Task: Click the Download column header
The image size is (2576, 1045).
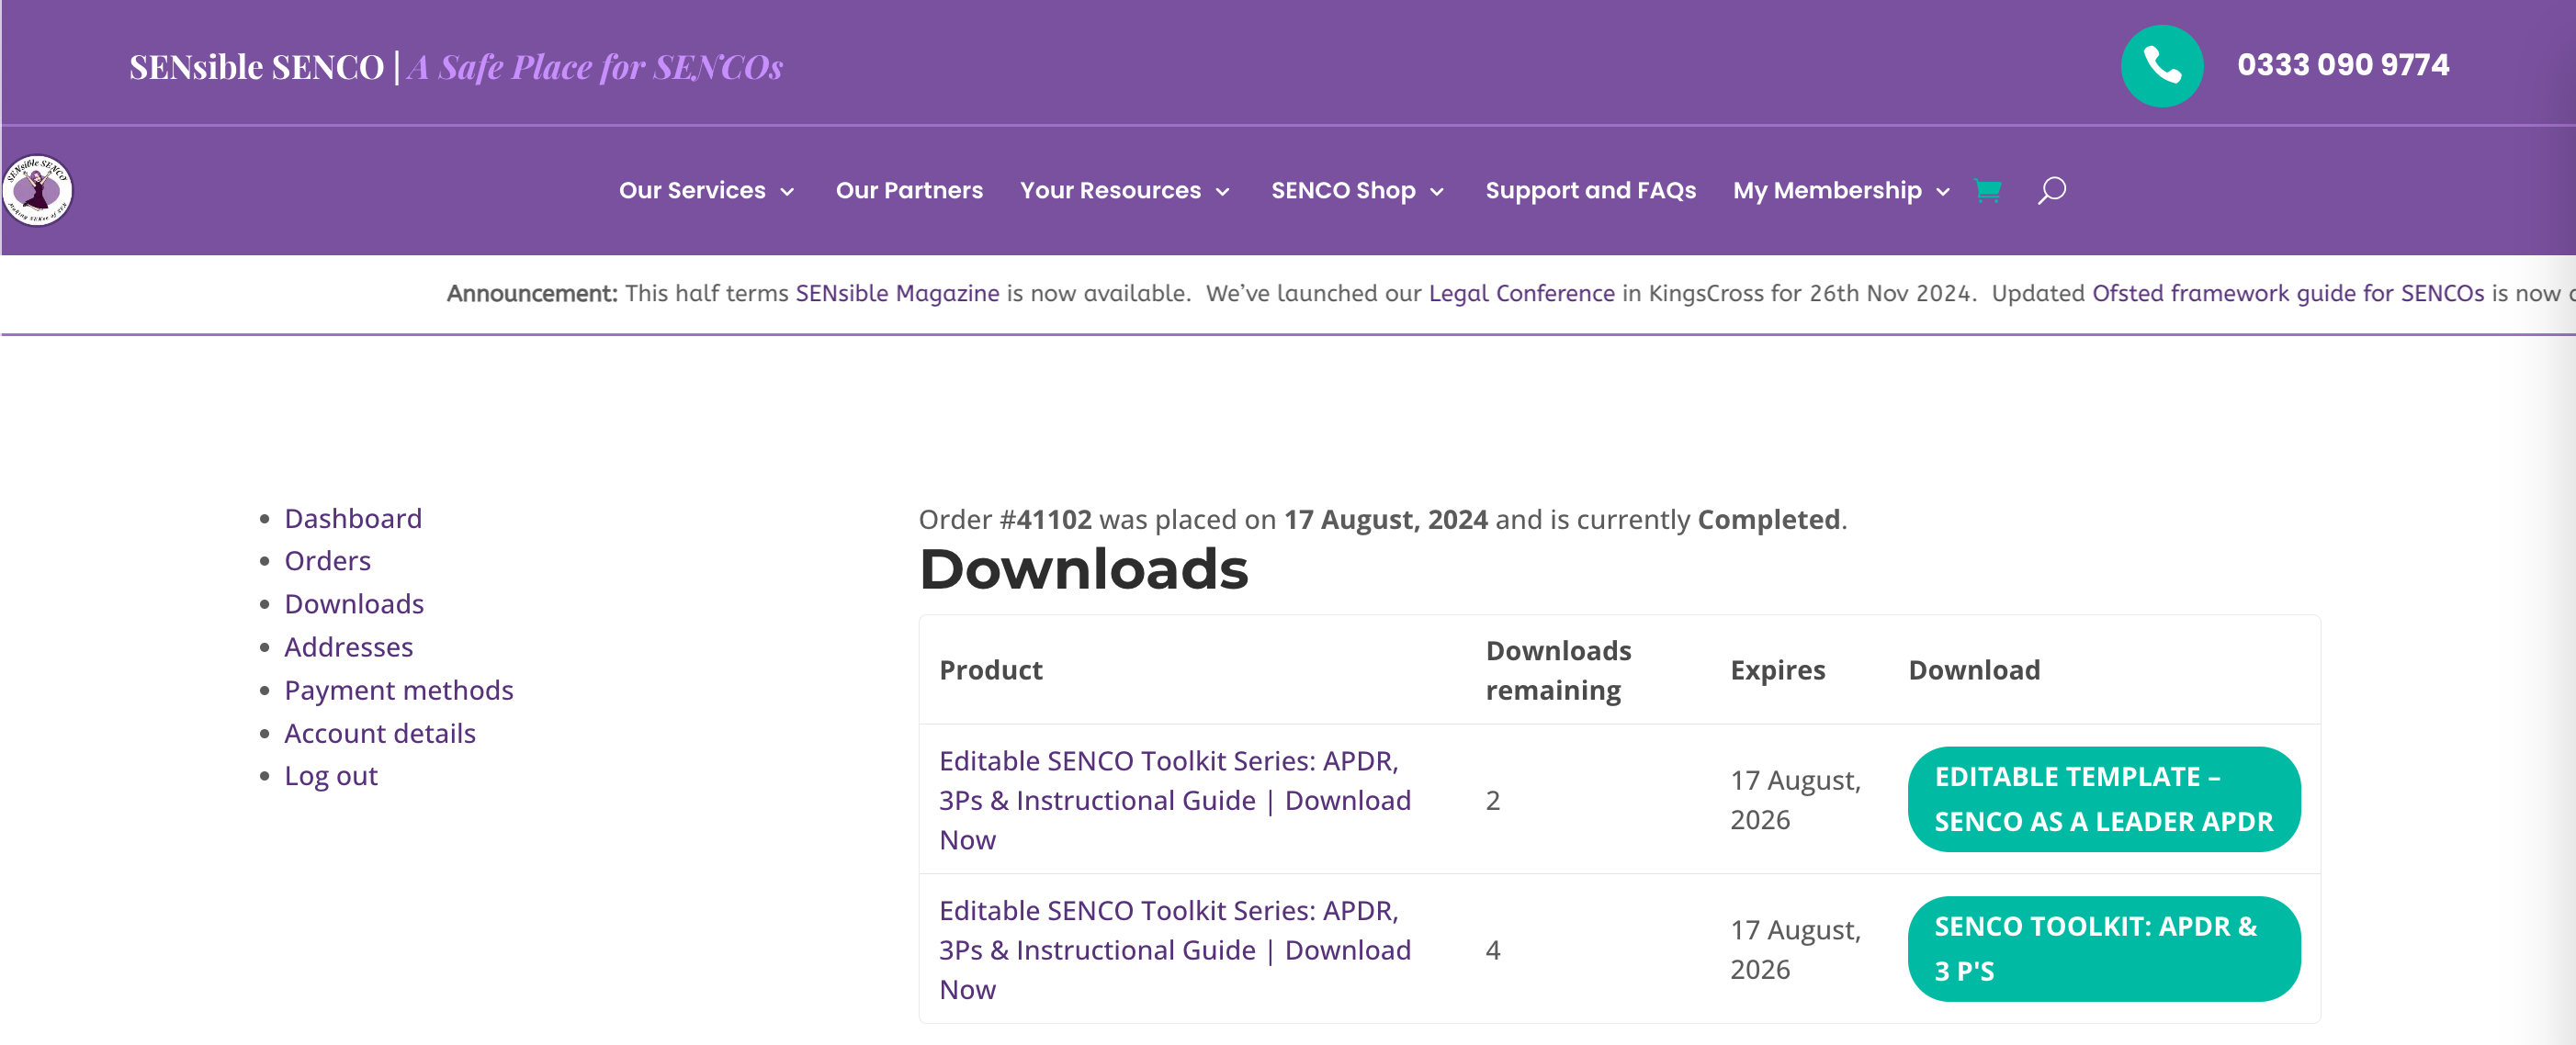Action: coord(1973,670)
